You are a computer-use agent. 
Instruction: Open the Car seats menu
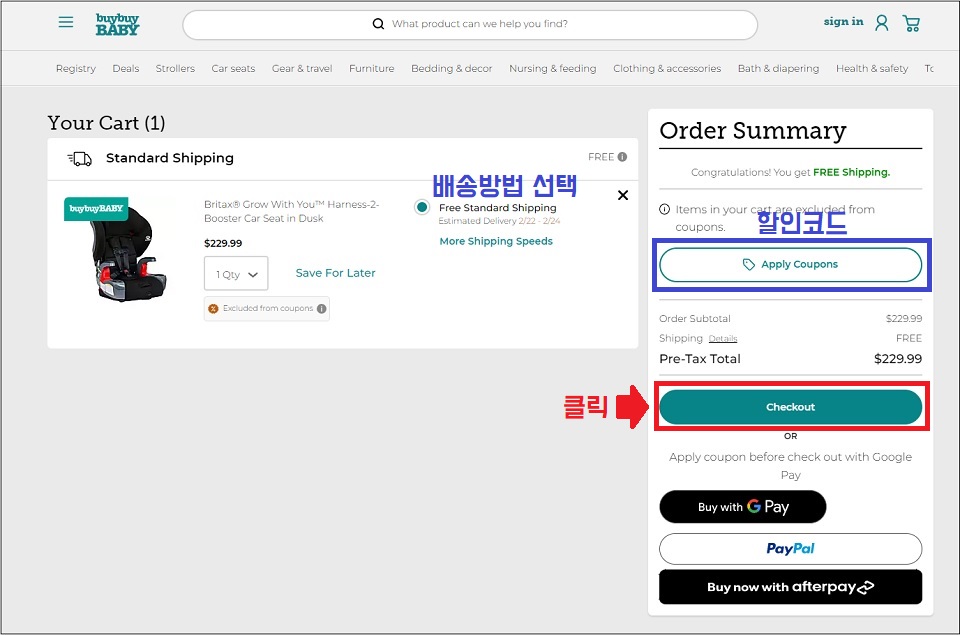233,69
